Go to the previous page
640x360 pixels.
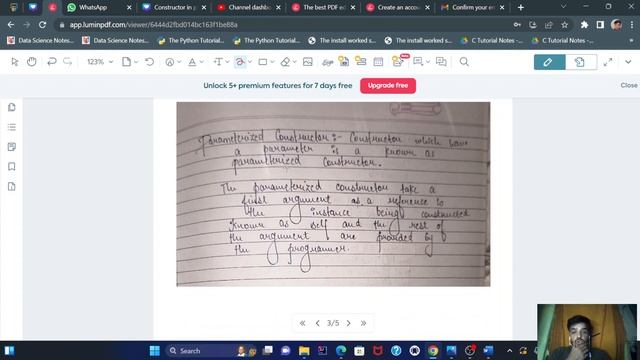click(x=318, y=323)
